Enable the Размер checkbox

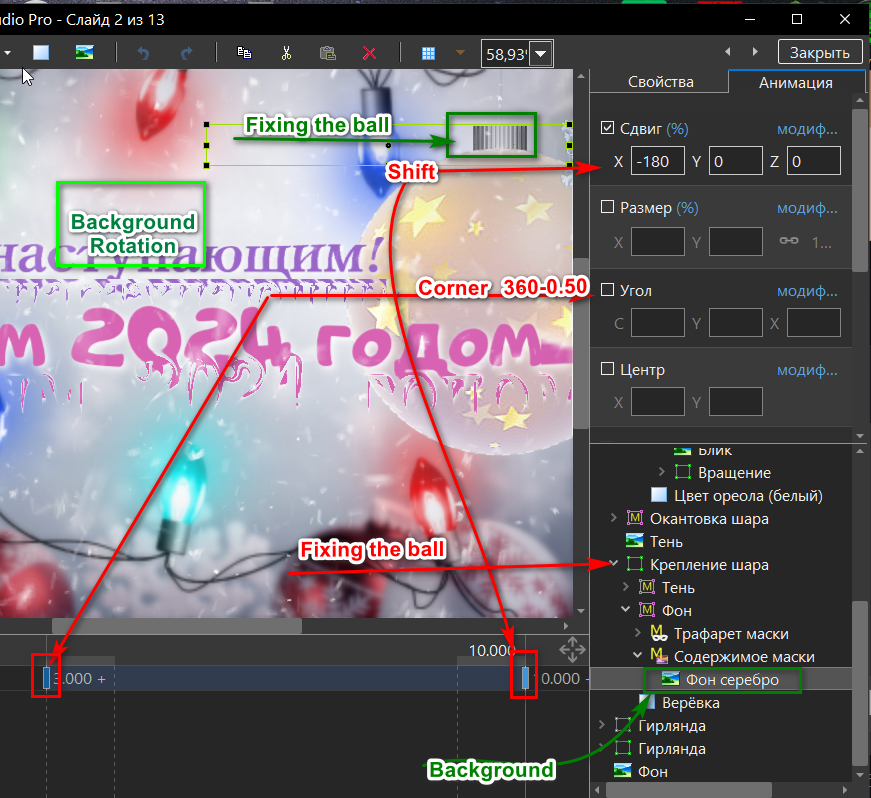coord(607,208)
